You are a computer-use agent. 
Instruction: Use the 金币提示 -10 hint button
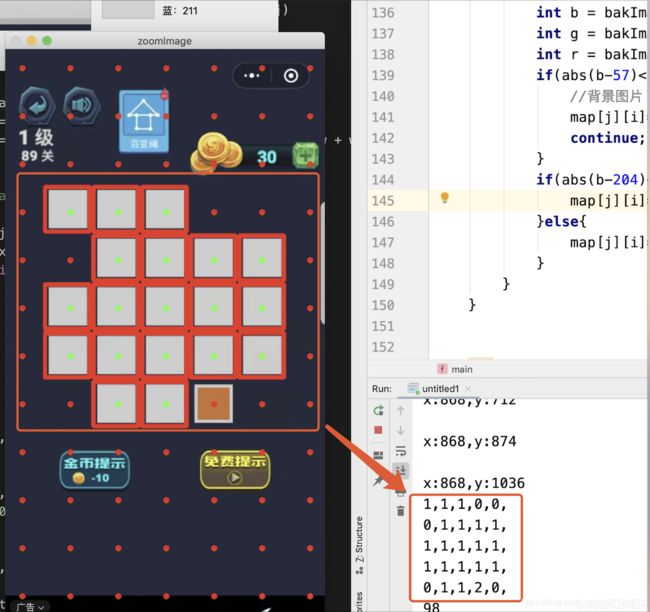pyautogui.click(x=95, y=469)
